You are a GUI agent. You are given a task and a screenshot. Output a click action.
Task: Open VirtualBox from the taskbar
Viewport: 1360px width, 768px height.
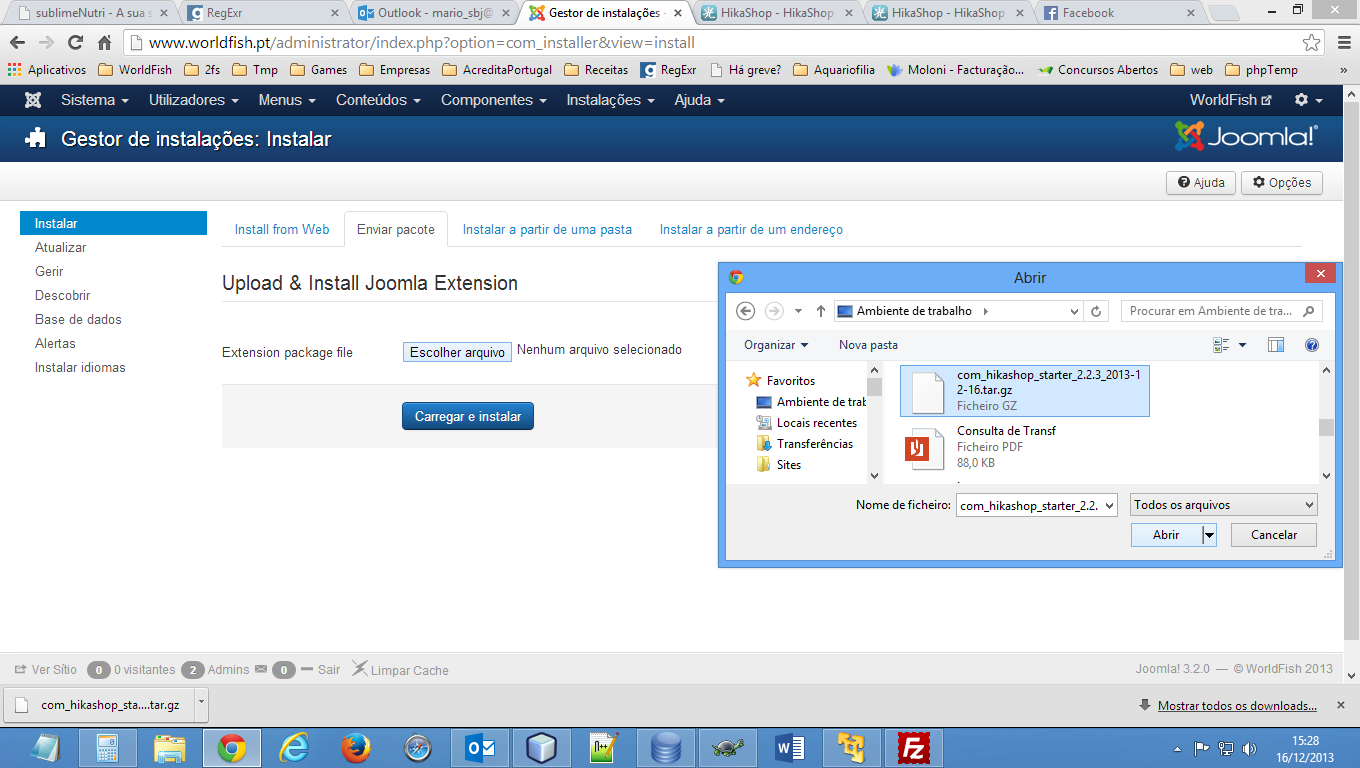[x=541, y=748]
